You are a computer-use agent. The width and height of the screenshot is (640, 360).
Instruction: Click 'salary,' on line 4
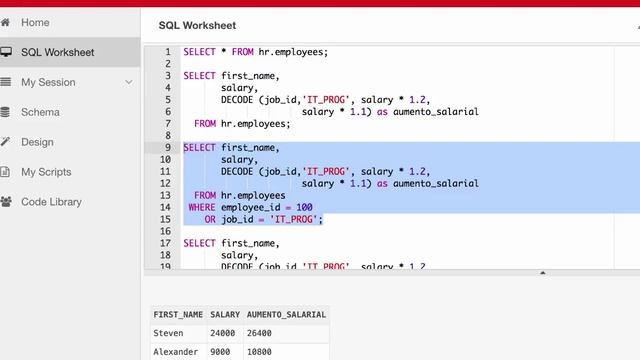click(240, 88)
